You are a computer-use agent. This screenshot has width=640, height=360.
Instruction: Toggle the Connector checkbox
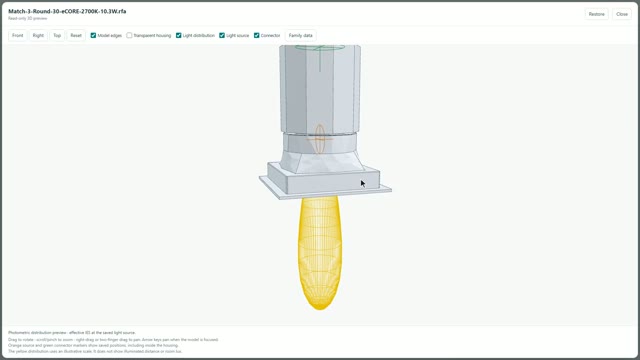[x=257, y=36]
